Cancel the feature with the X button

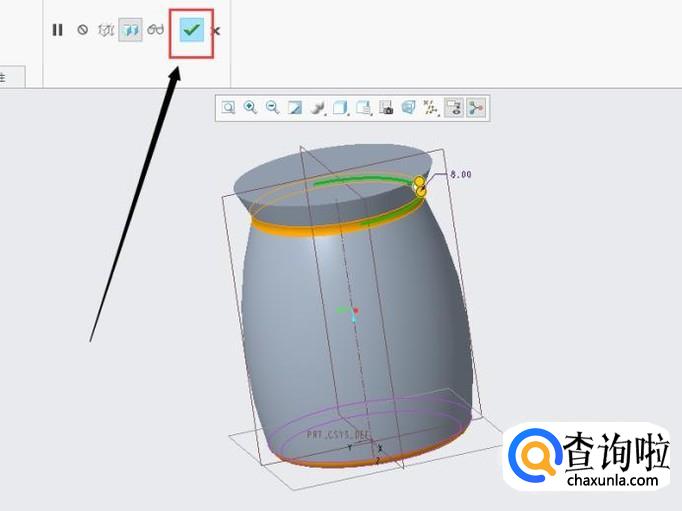(216, 31)
